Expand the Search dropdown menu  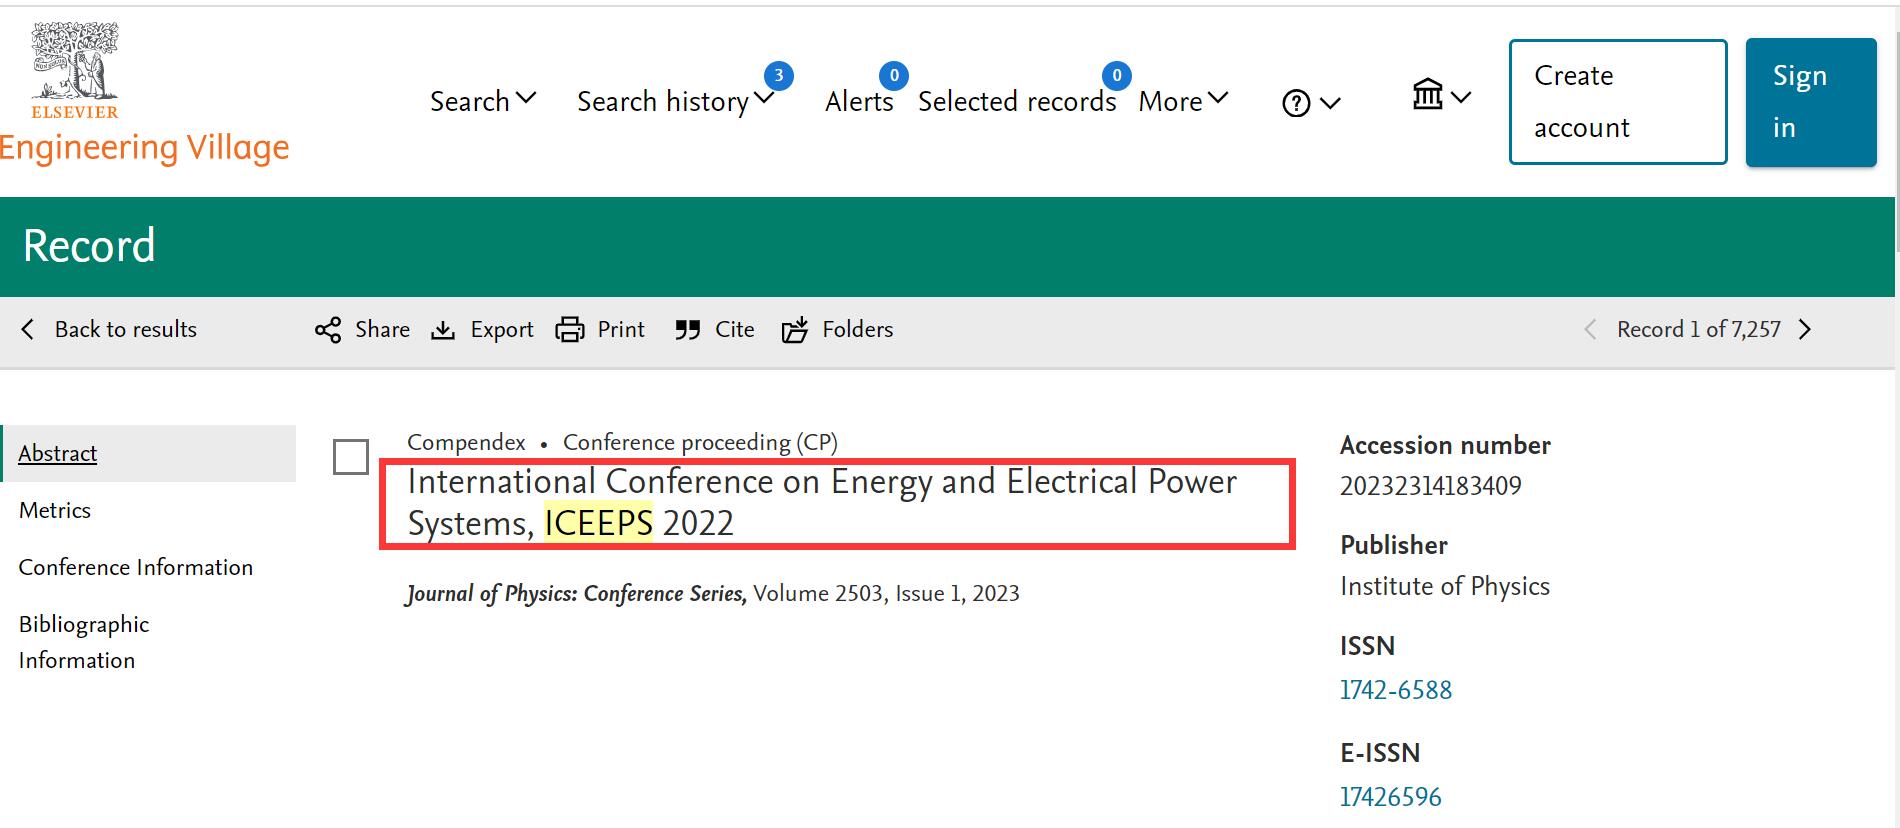point(483,101)
